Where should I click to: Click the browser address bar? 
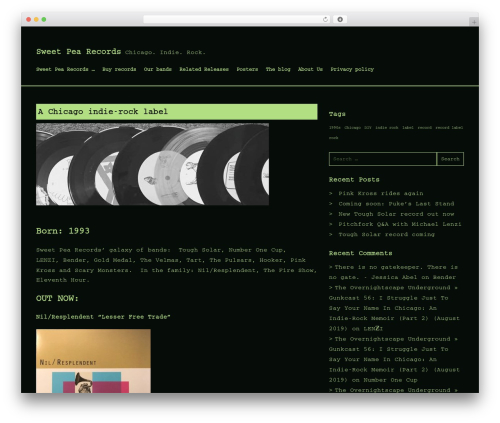tap(237, 19)
